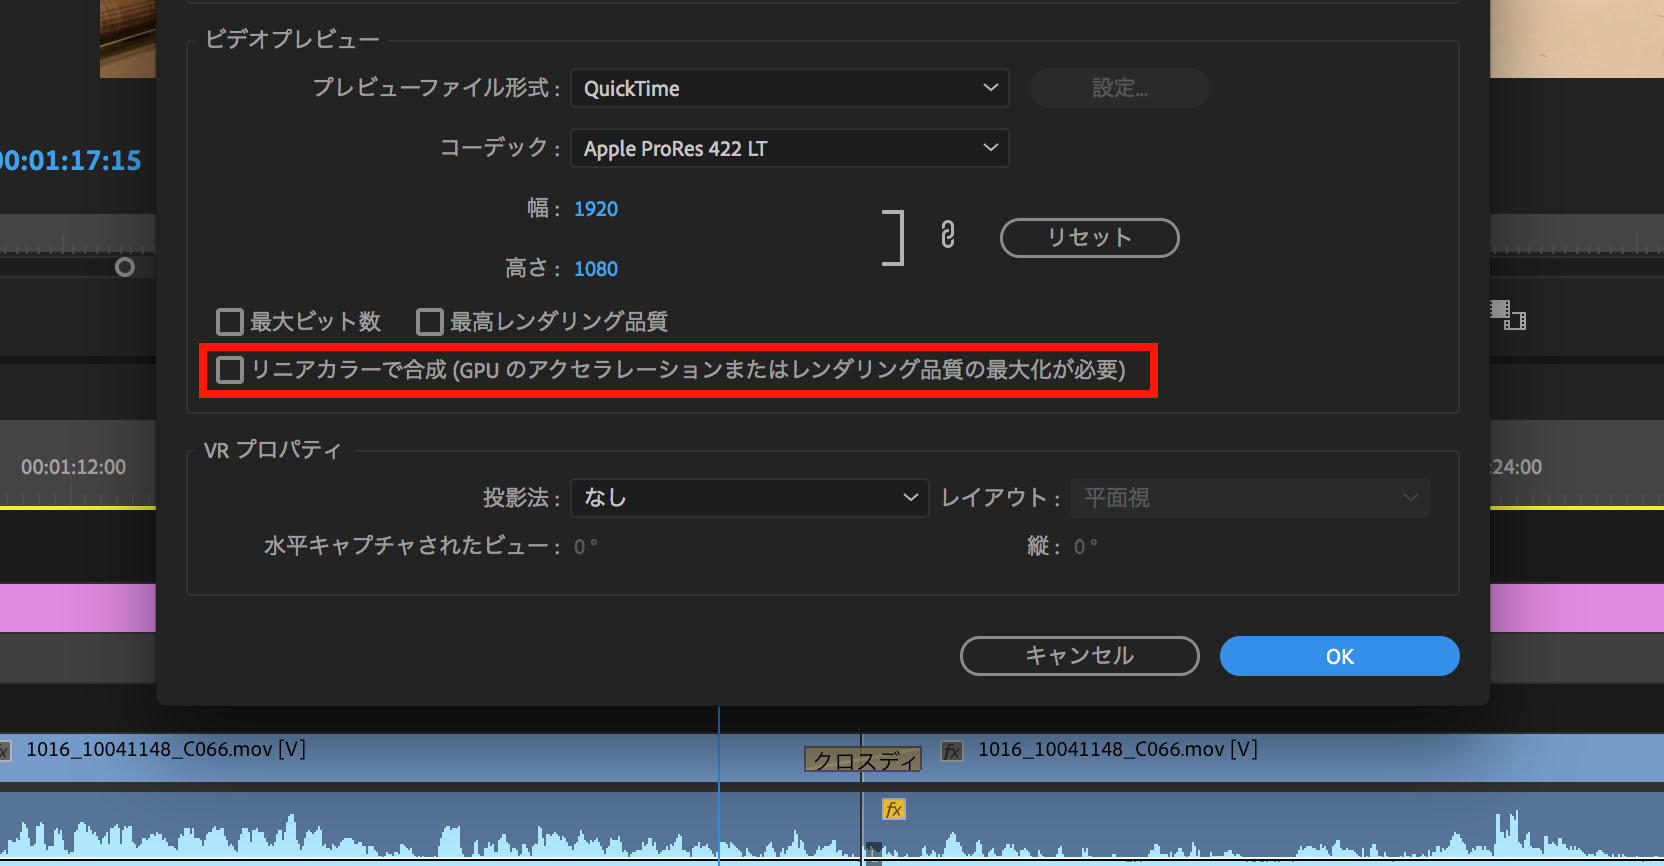Click the fx badge on the right C066.mov clip
The height and width of the screenshot is (866, 1664).
952,751
